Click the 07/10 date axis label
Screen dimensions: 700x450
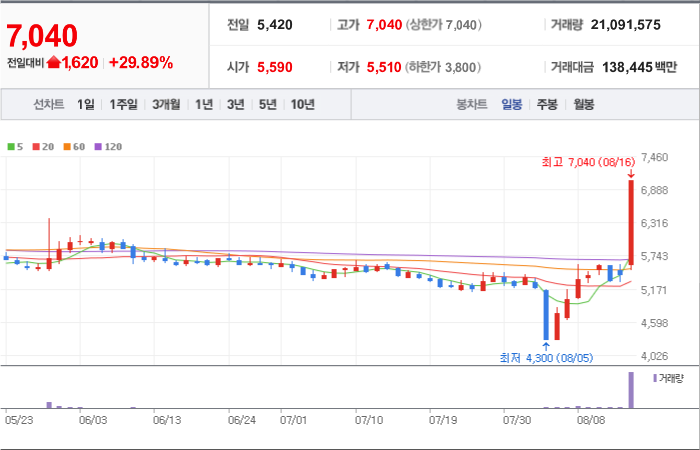tap(369, 420)
